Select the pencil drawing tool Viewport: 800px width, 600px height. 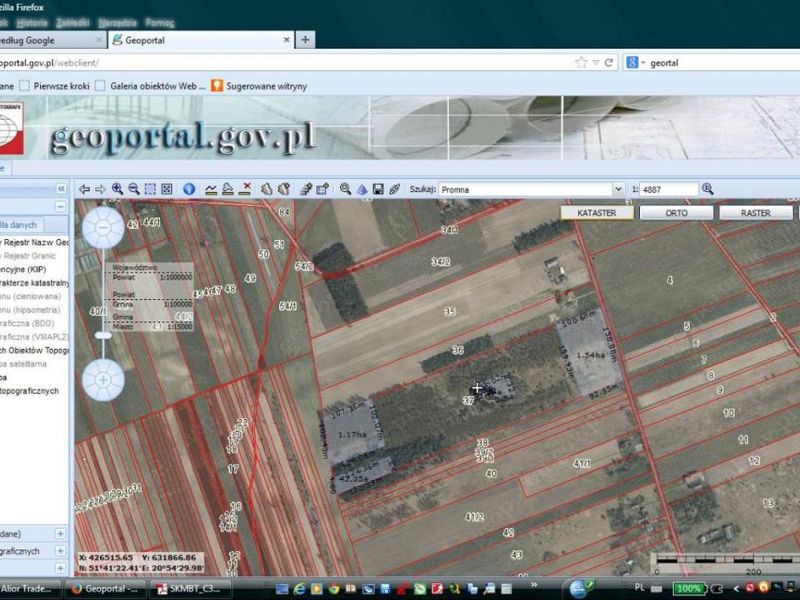(x=306, y=189)
